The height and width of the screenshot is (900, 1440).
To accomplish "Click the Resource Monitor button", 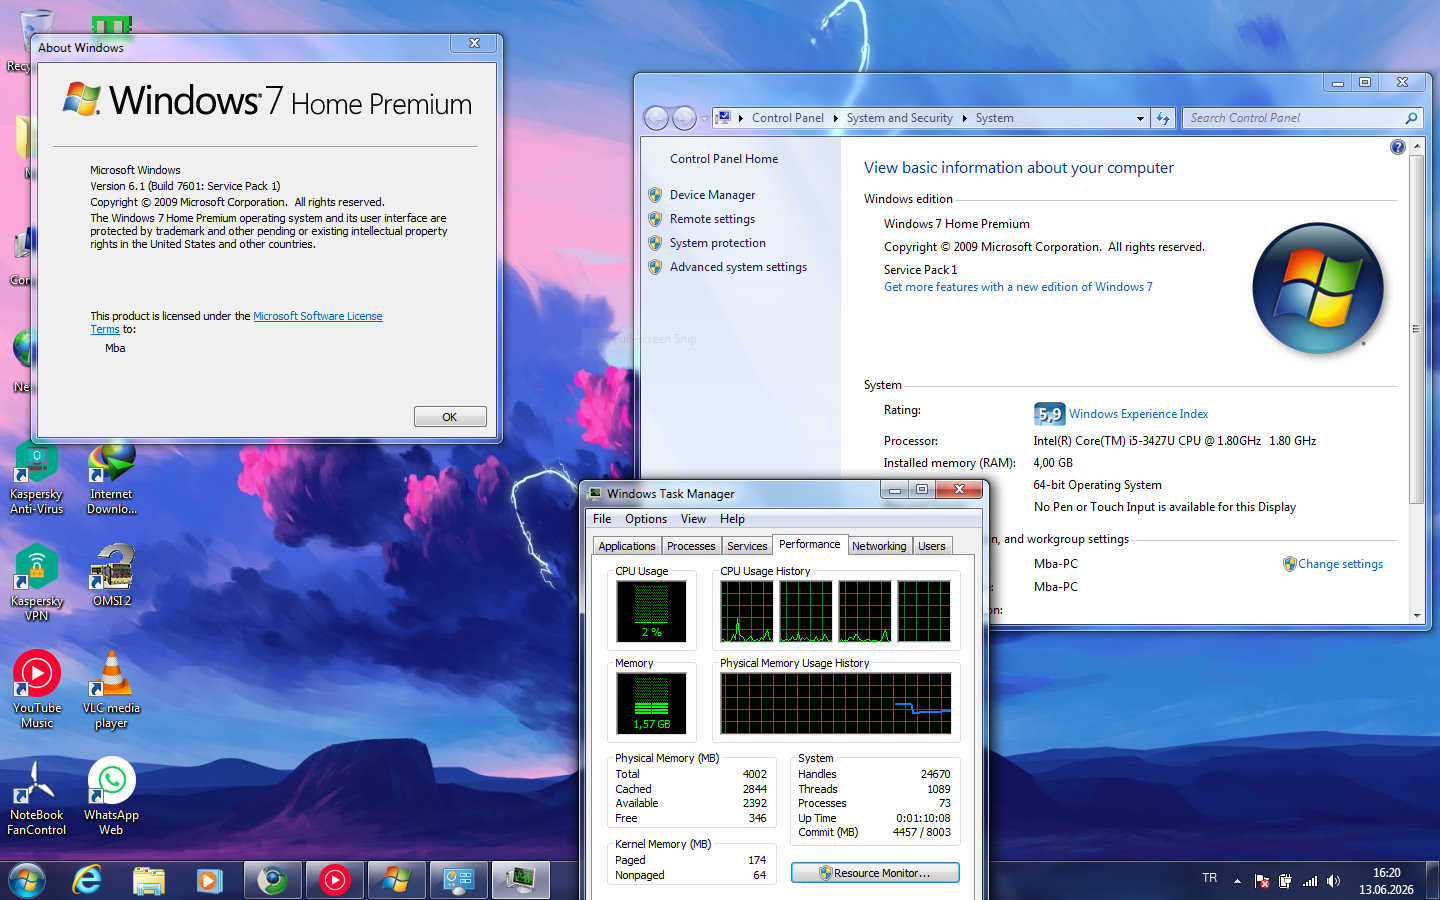I will pyautogui.click(x=875, y=873).
